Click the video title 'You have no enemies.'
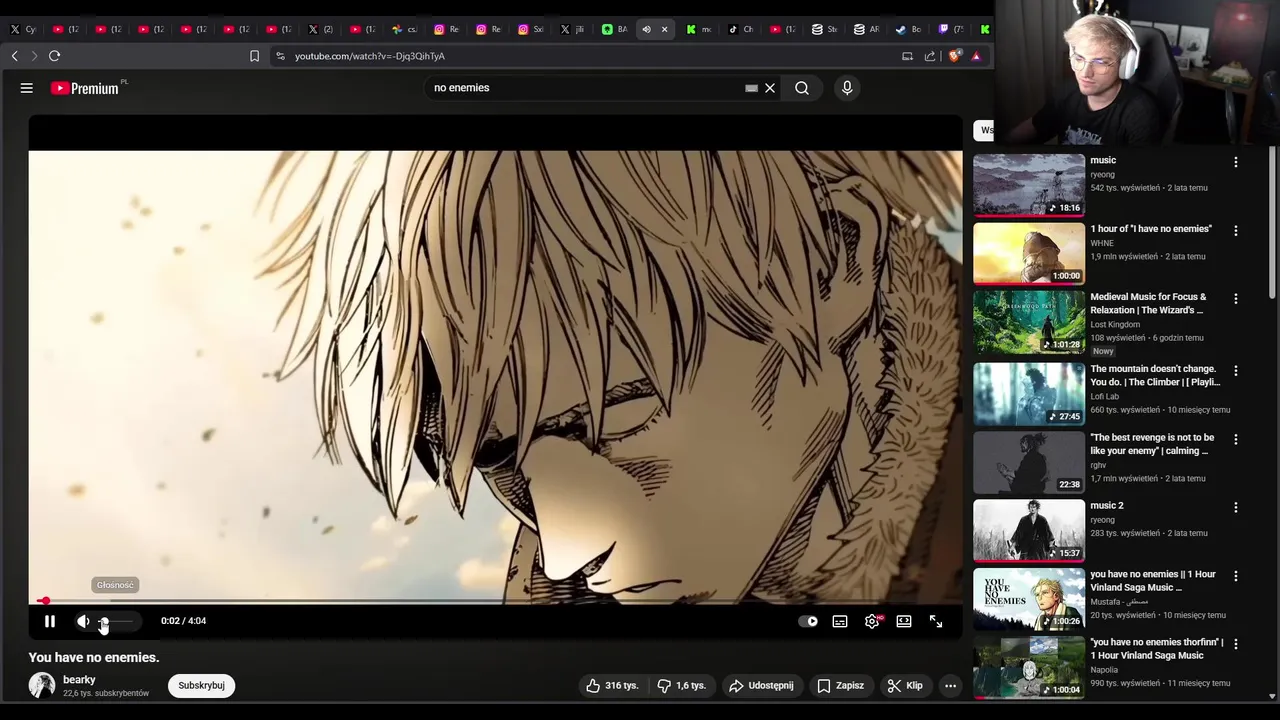 [94, 657]
